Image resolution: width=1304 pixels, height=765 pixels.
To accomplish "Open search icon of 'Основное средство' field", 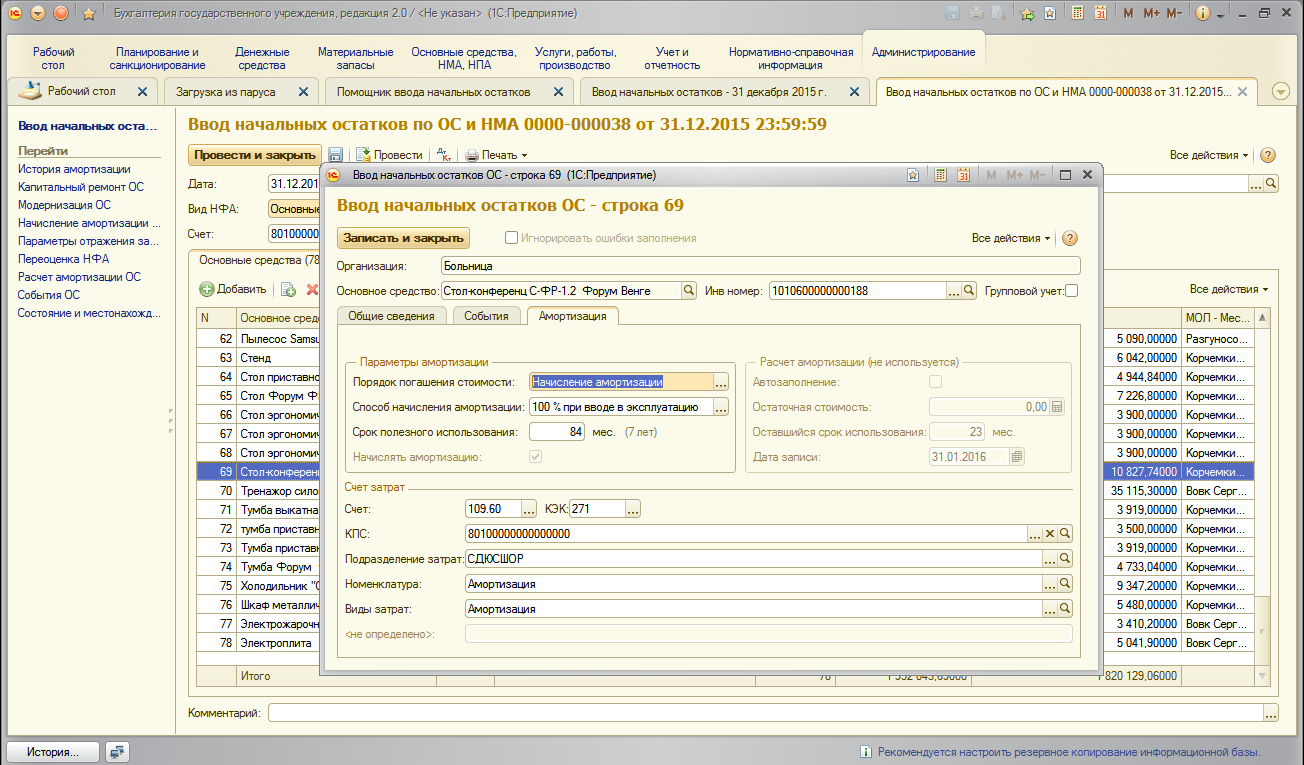I will click(689, 291).
